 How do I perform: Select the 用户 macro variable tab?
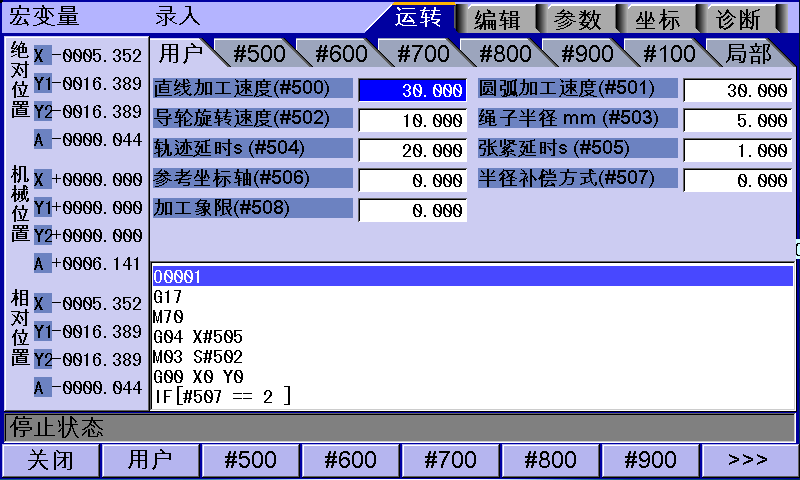(181, 53)
